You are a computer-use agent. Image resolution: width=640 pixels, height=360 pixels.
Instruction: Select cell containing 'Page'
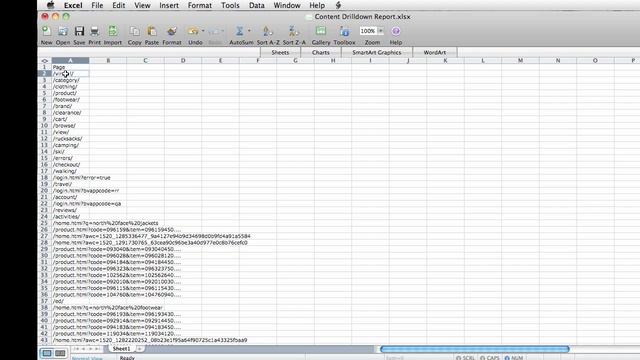(x=70, y=67)
